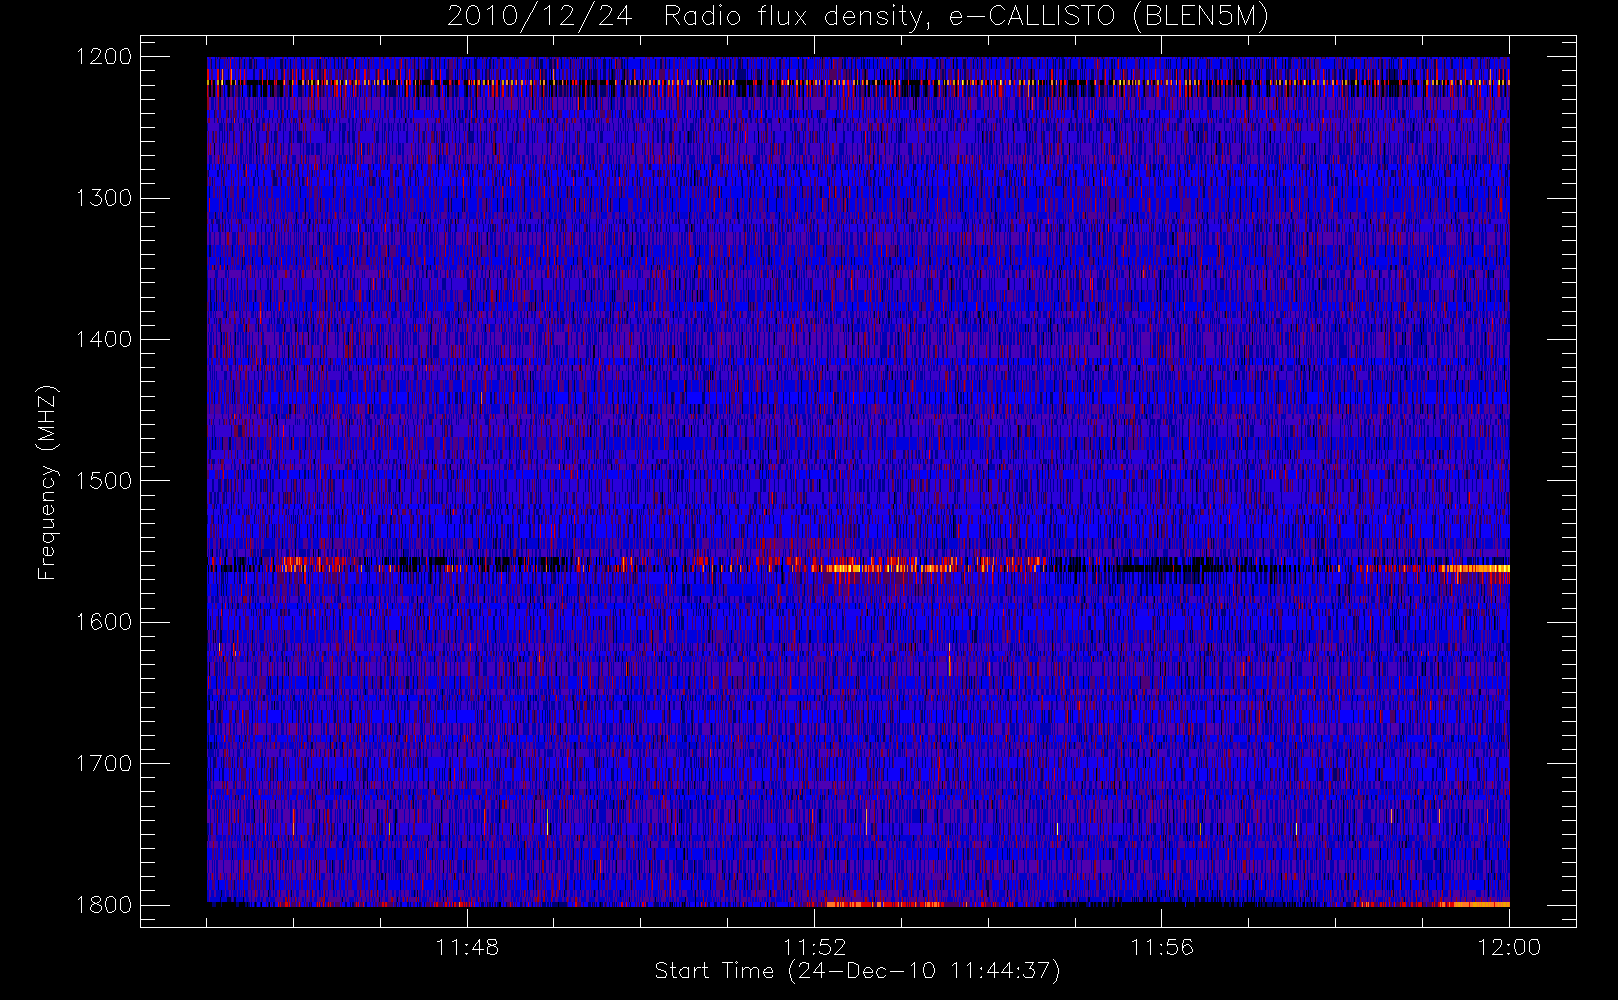Click the 11:52 time tick label
This screenshot has width=1618, height=1000.
(814, 947)
